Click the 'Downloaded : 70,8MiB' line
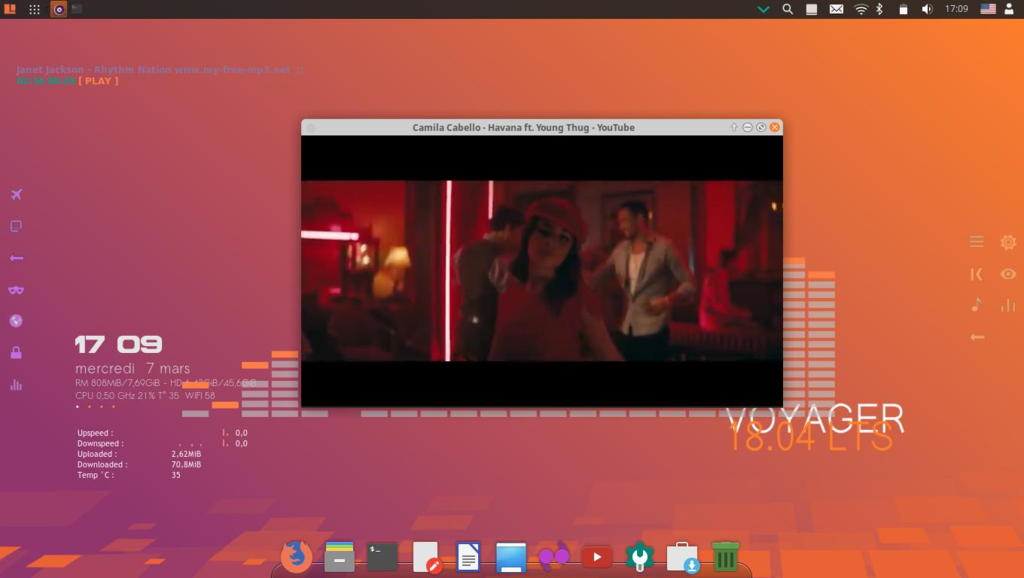The image size is (1024, 578). [139, 464]
